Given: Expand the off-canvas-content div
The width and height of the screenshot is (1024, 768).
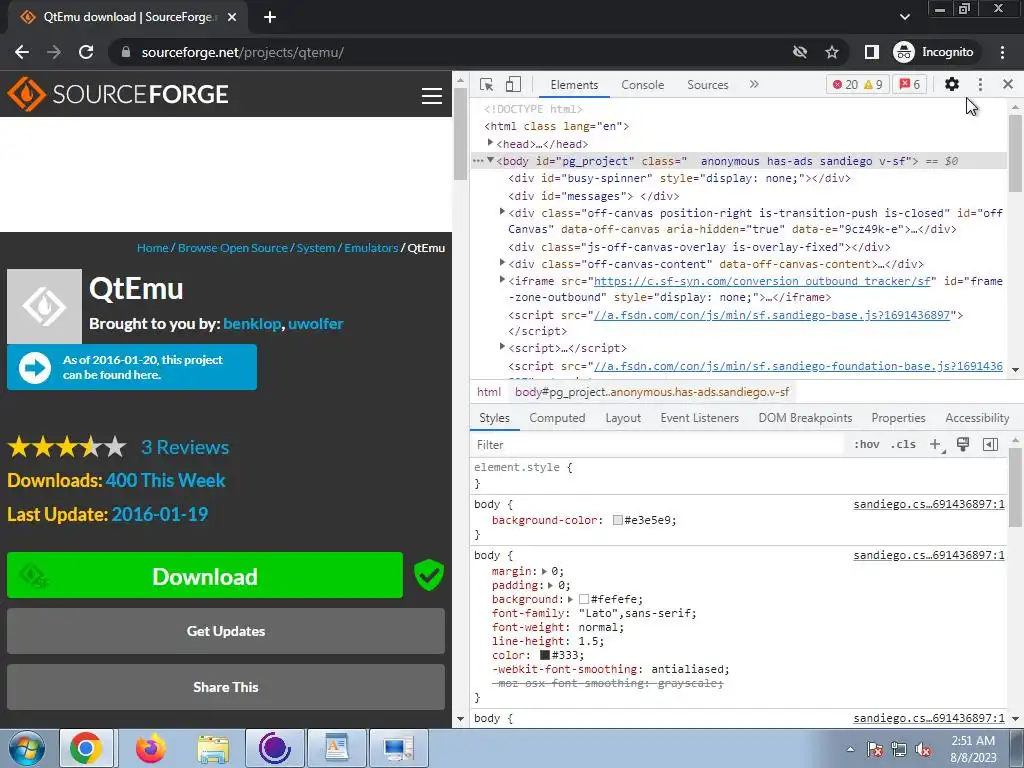Looking at the screenshot, I should [x=502, y=263].
